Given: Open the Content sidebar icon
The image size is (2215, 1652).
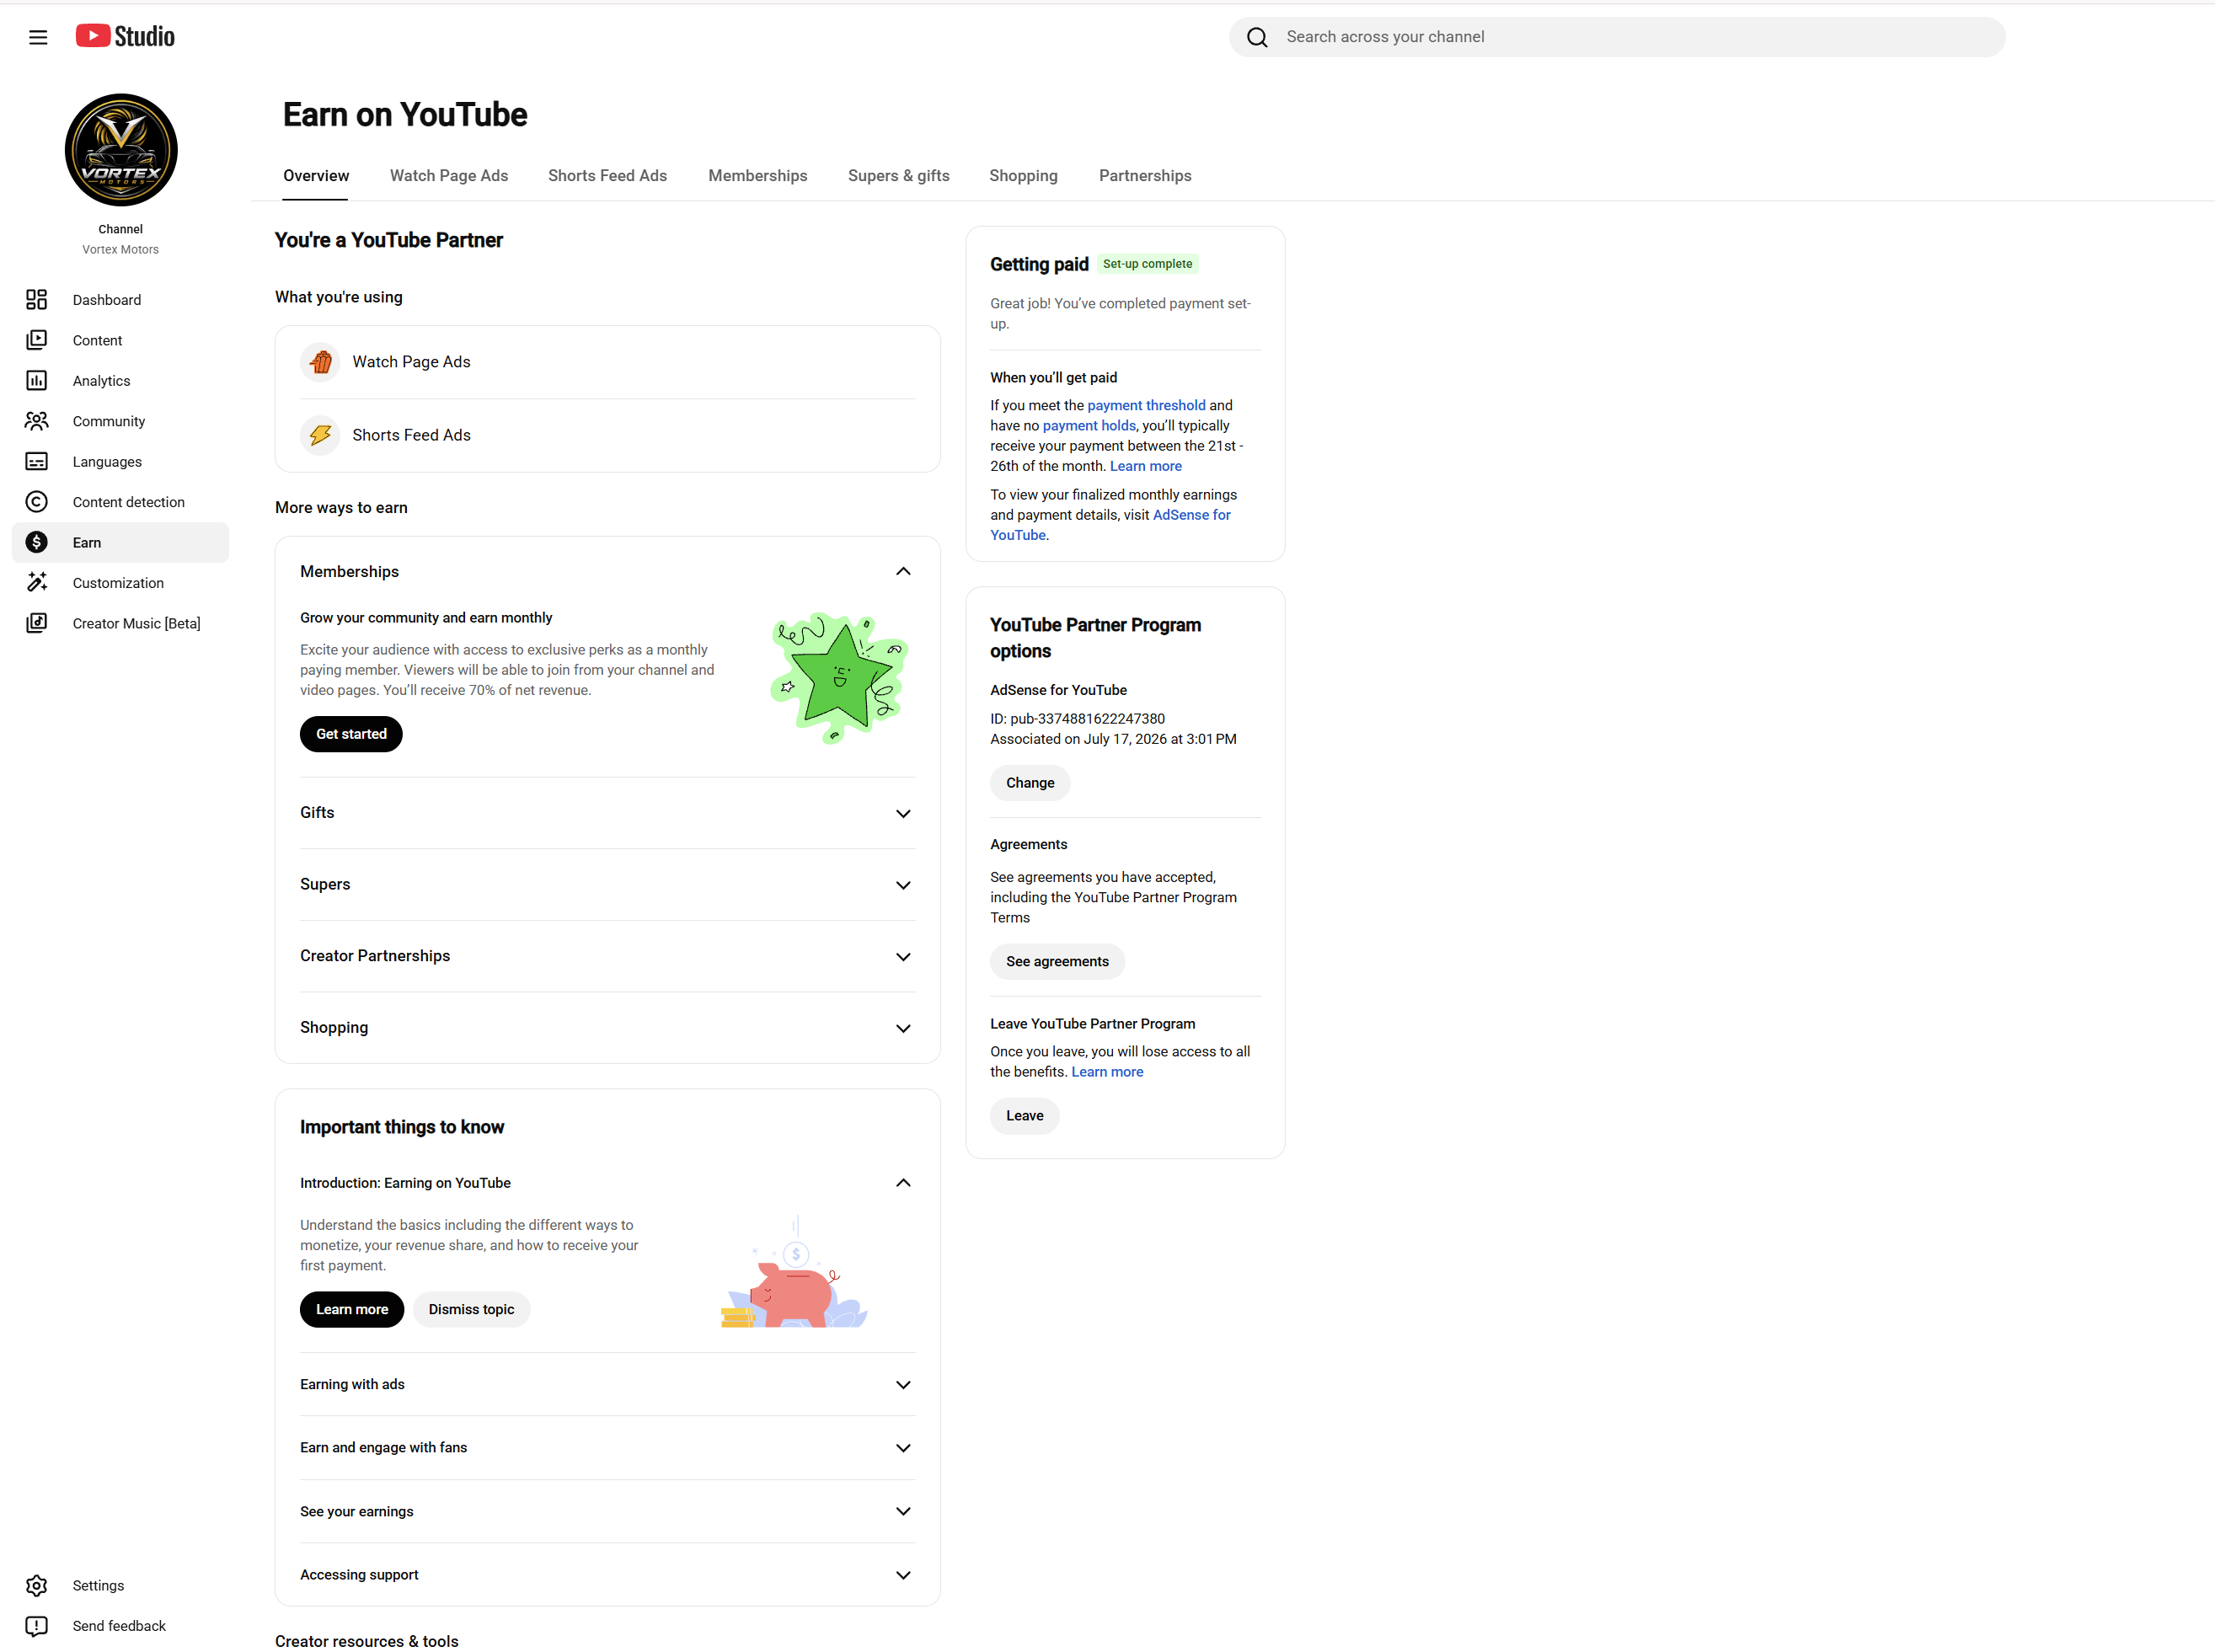Looking at the screenshot, I should [36, 340].
